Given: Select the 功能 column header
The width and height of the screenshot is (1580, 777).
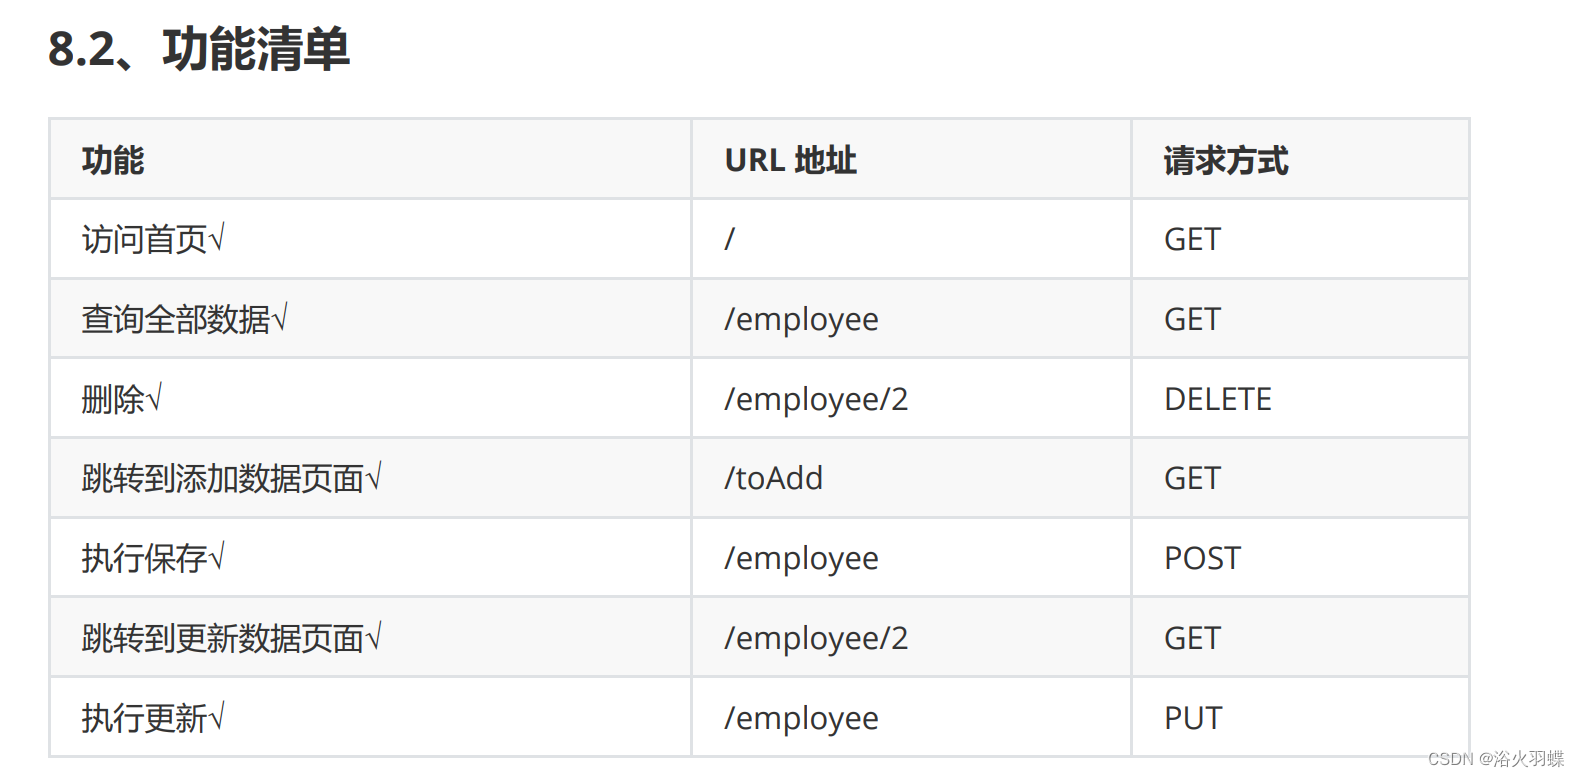Looking at the screenshot, I should click(x=113, y=160).
